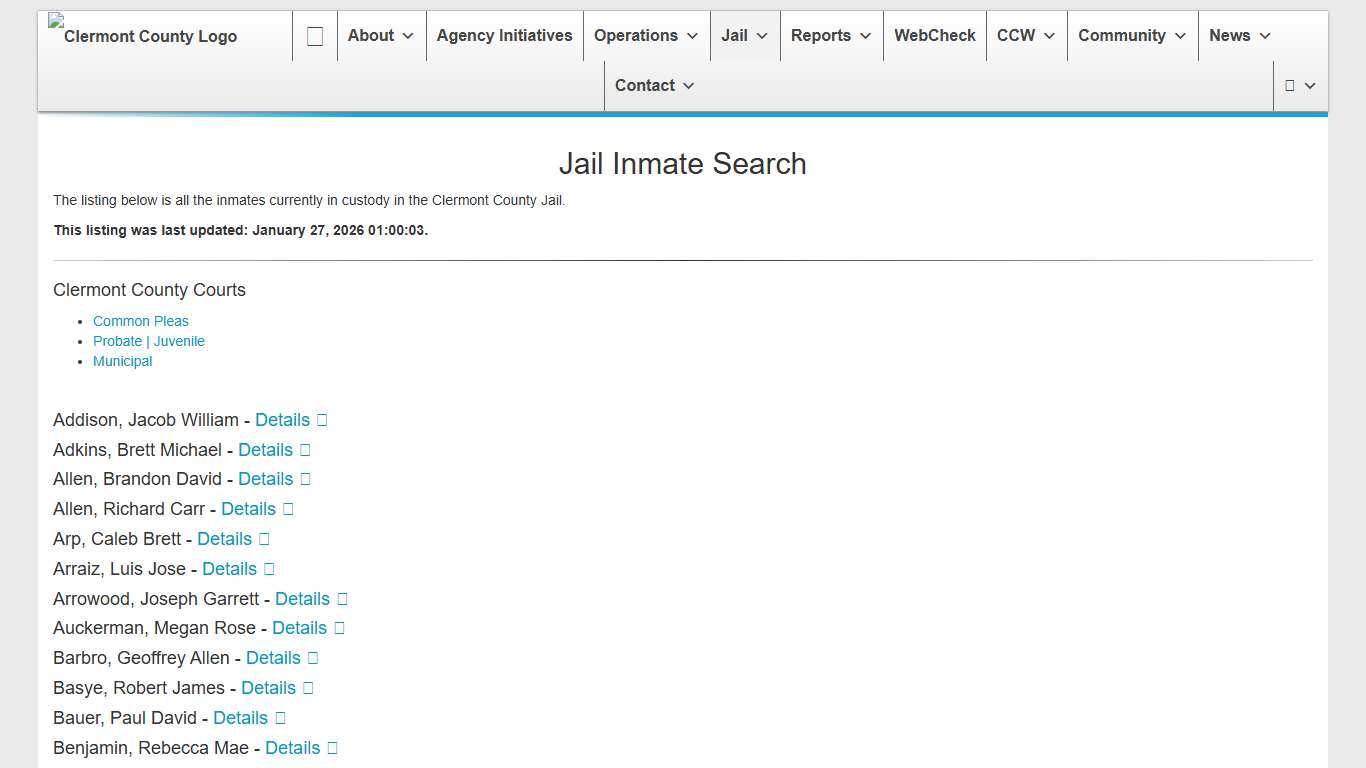This screenshot has height=768, width=1366.
Task: Select Agency Initiatives in the navigation bar
Action: tap(504, 35)
